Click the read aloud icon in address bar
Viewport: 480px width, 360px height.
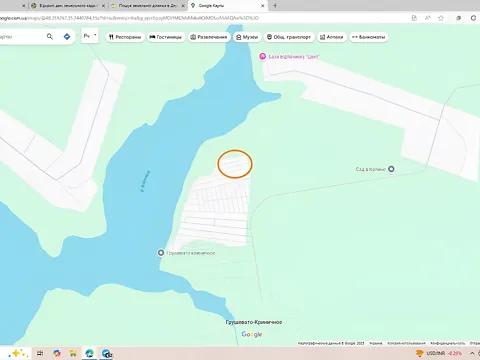point(428,18)
